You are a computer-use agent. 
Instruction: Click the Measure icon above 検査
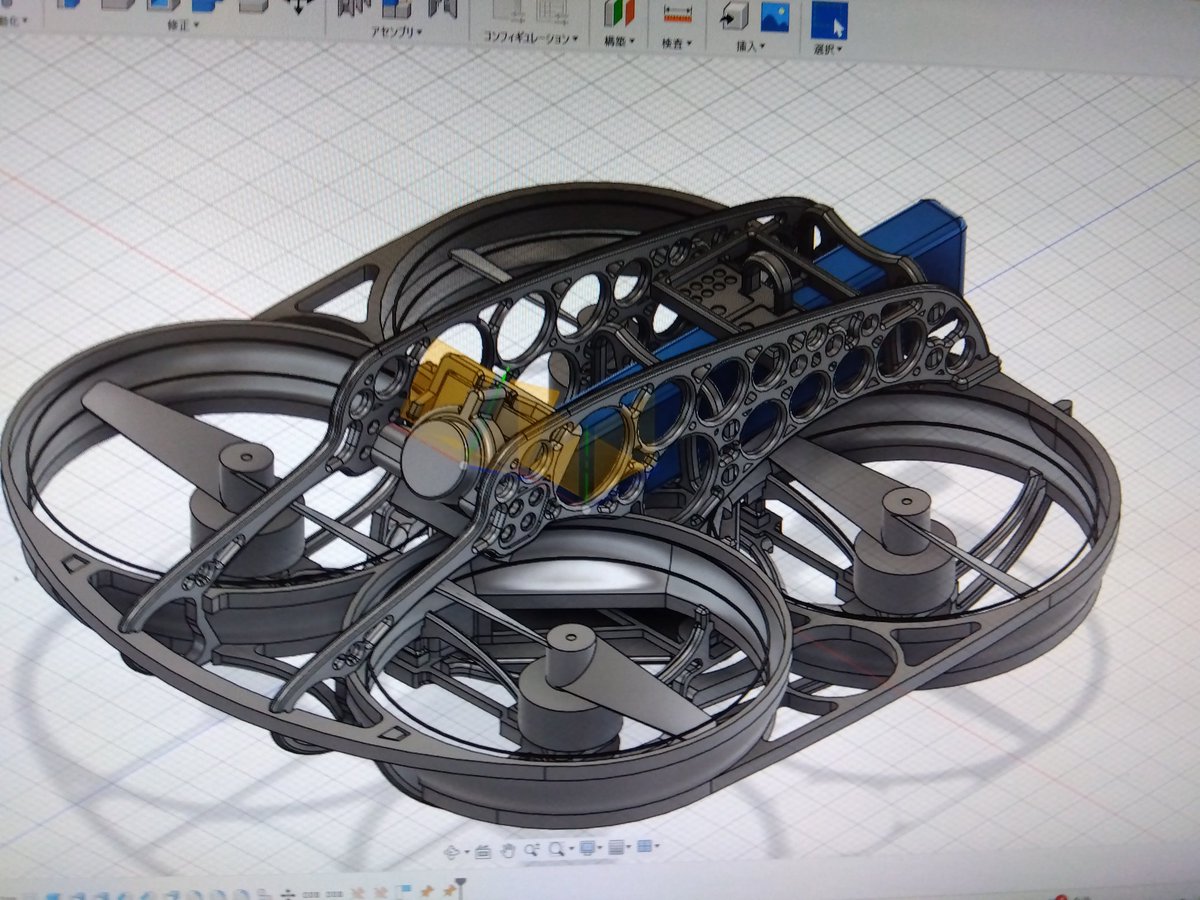click(677, 14)
